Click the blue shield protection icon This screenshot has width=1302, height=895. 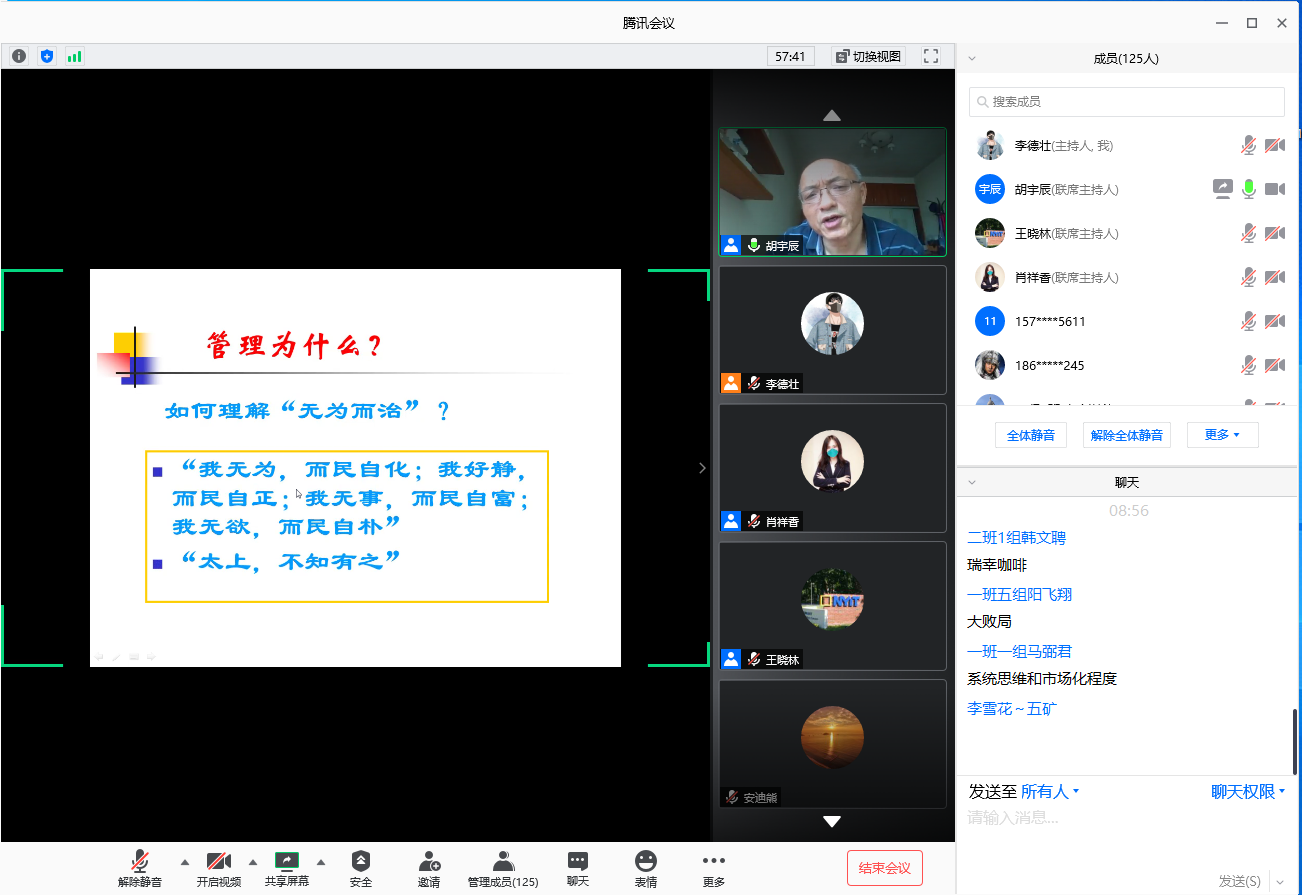46,56
